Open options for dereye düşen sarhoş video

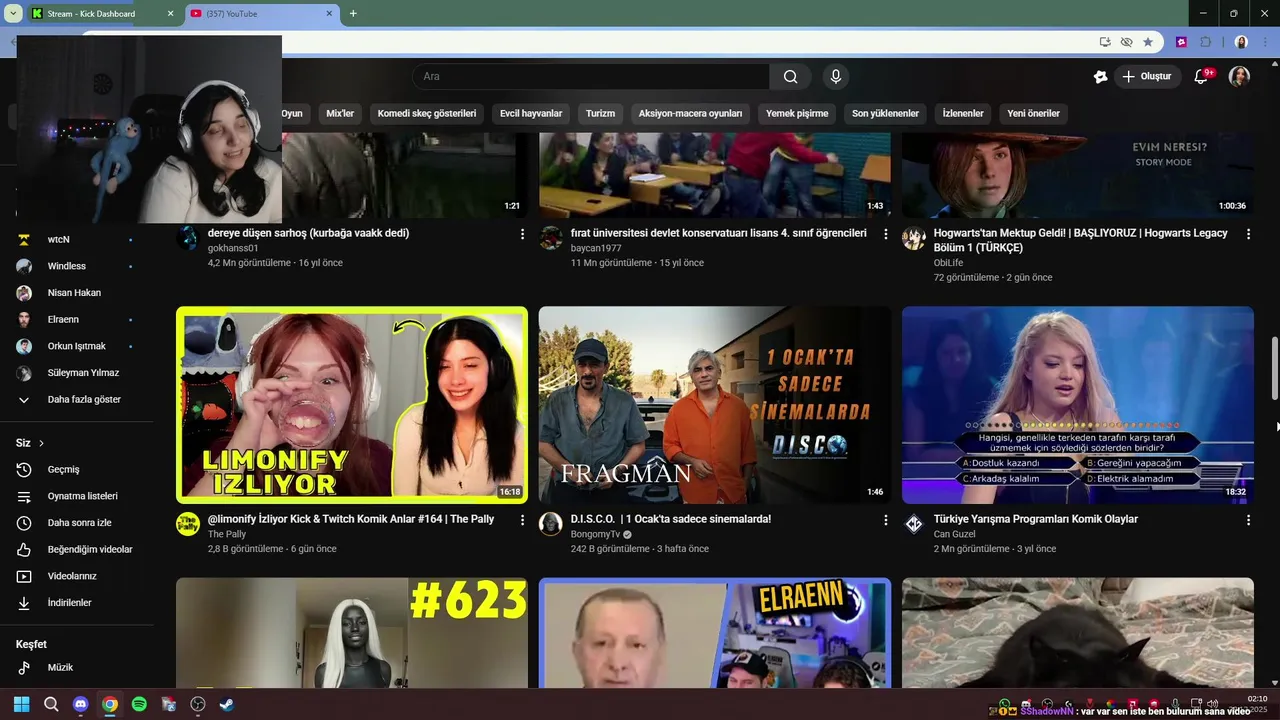point(522,234)
